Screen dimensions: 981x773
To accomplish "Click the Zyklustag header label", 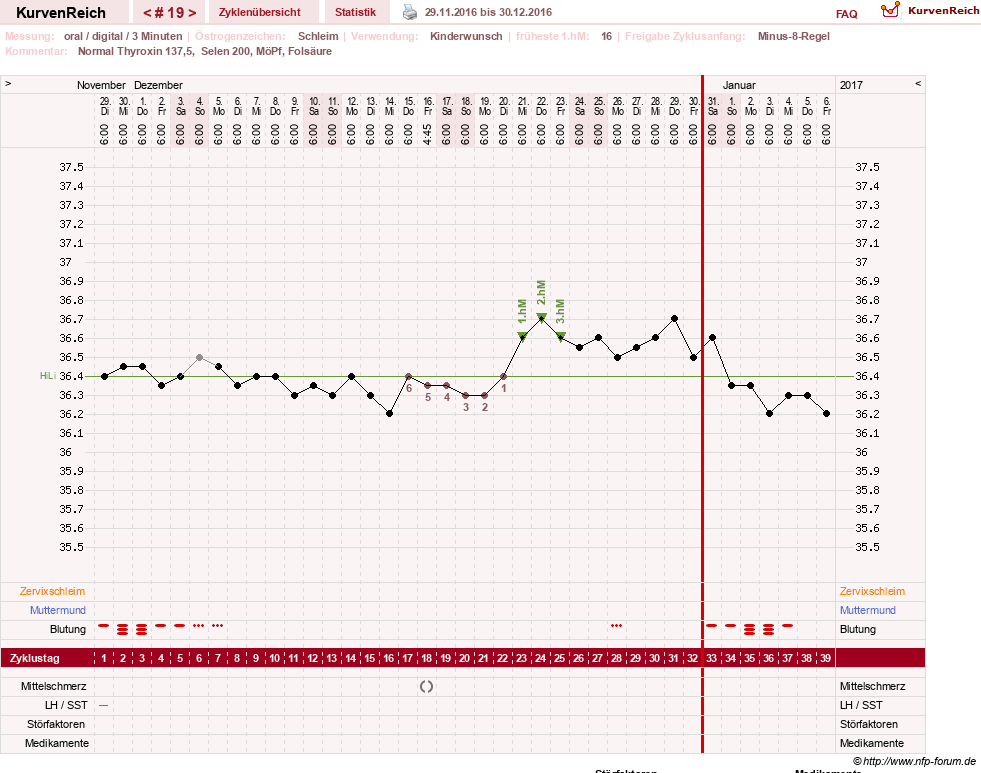I will [x=34, y=658].
